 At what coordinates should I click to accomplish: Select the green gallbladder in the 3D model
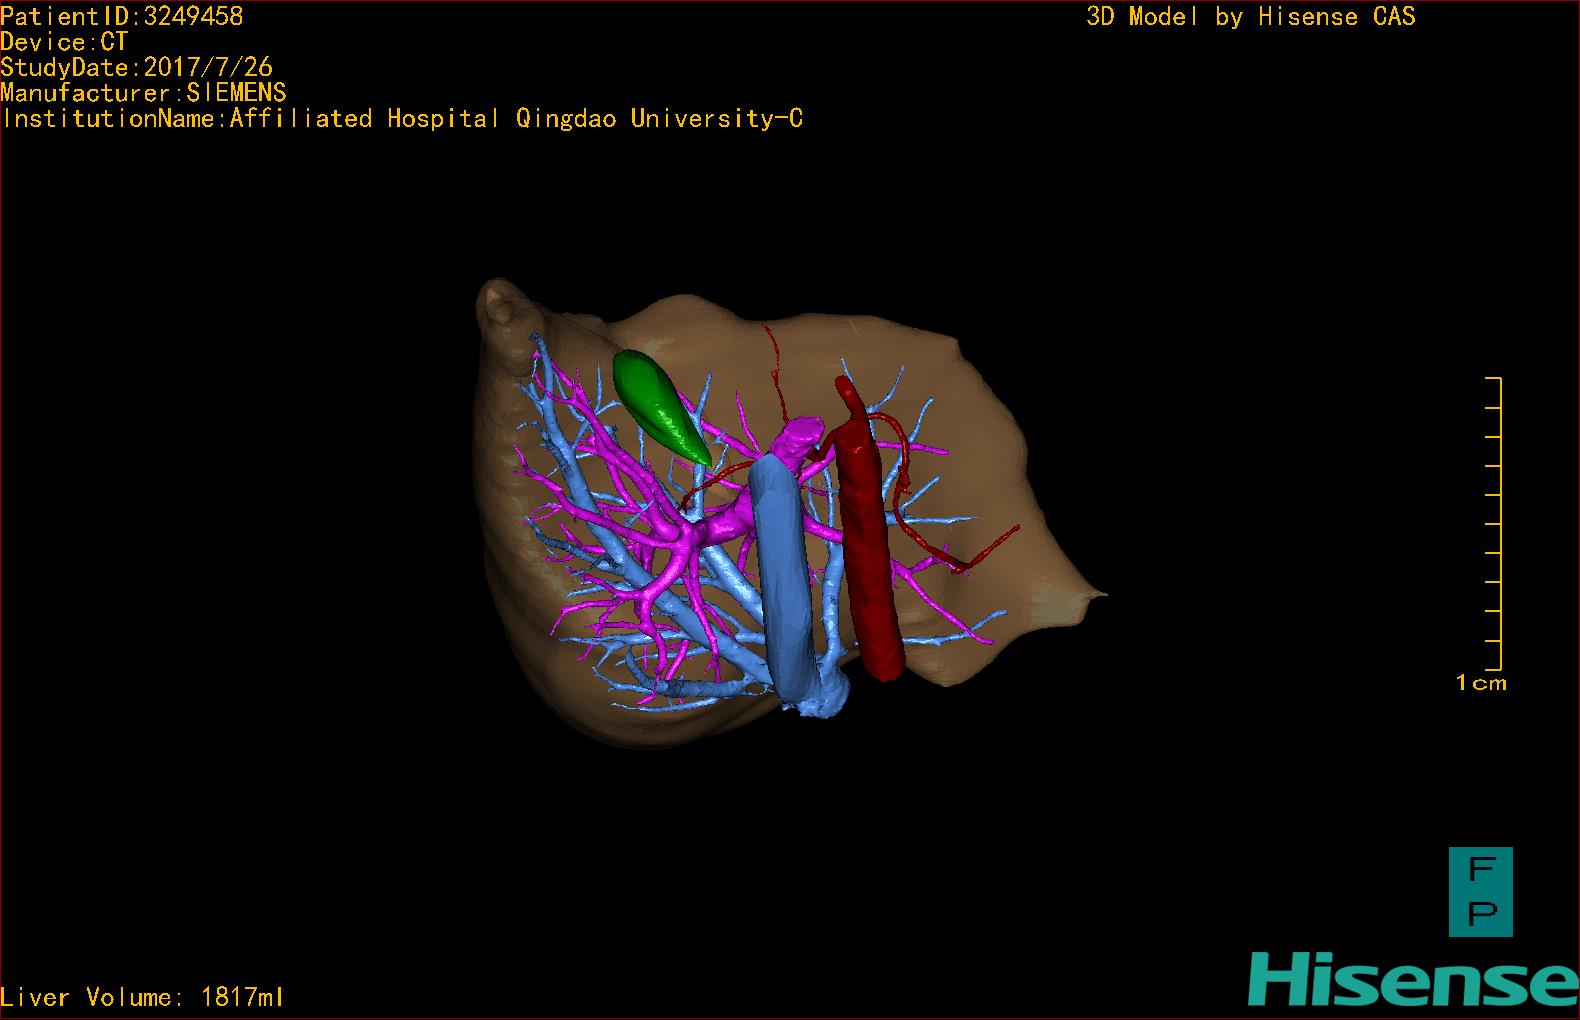pos(661,406)
